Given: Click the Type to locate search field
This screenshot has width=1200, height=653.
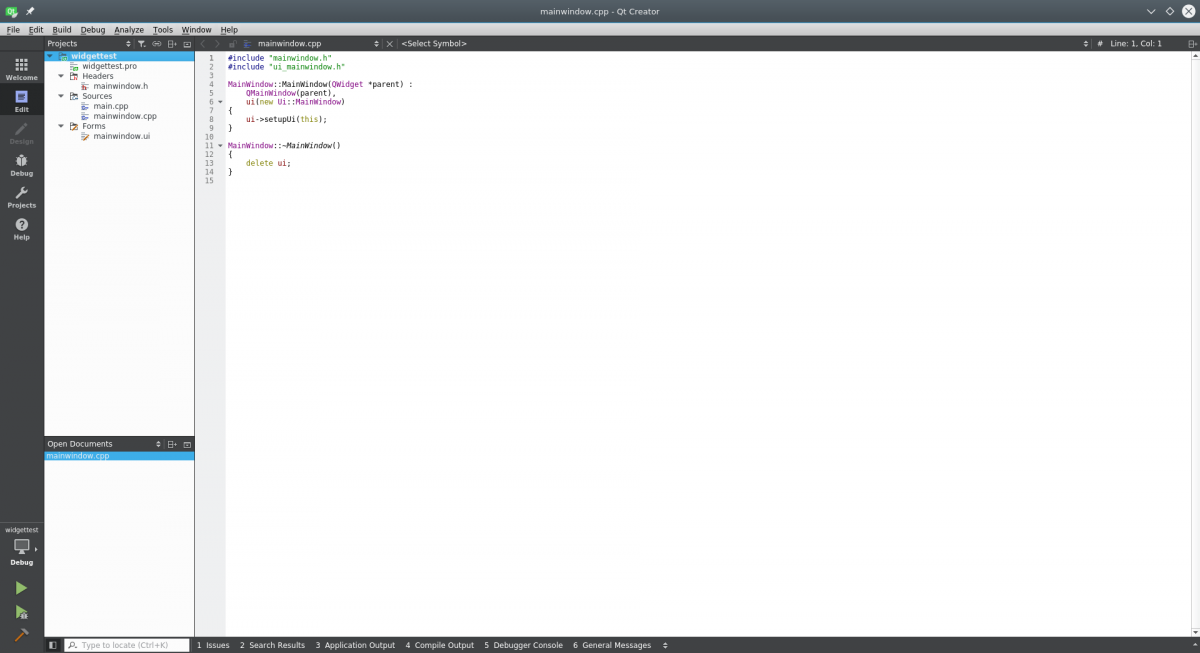Looking at the screenshot, I should [132, 645].
